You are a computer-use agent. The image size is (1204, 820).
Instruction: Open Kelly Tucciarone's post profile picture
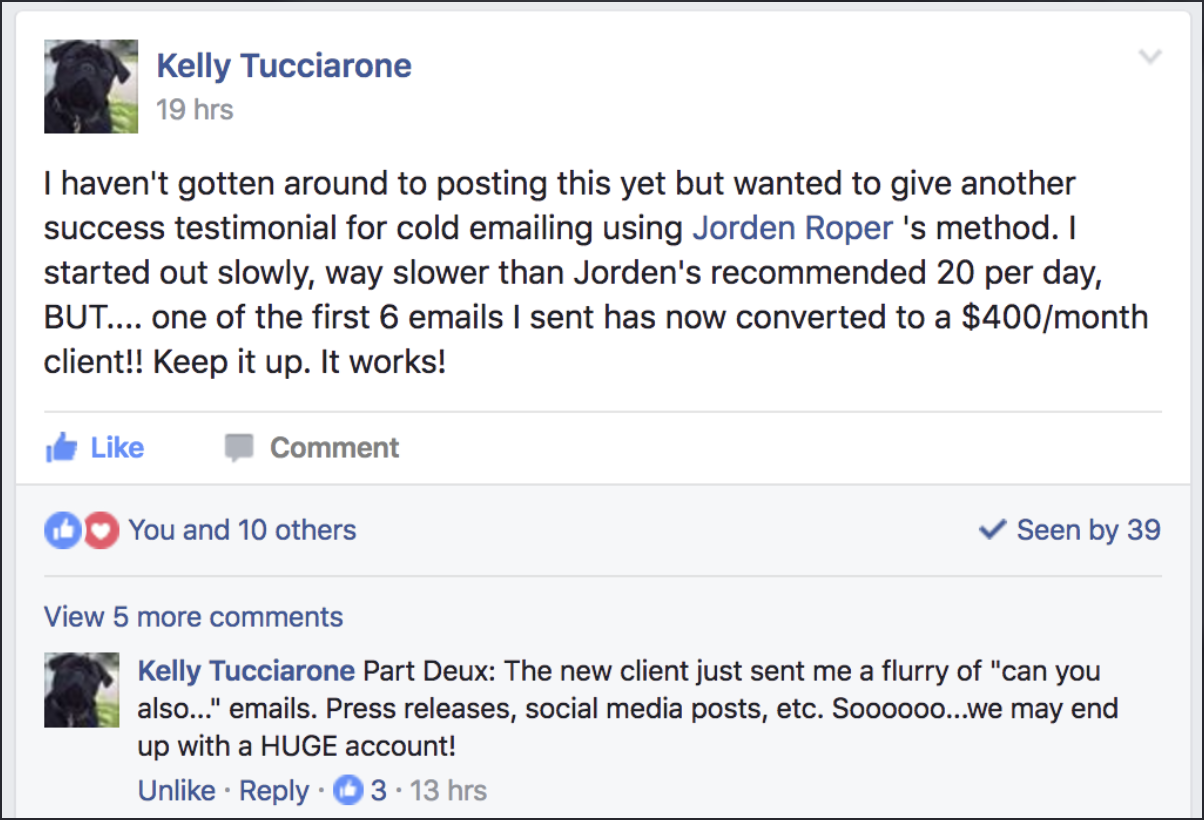(x=91, y=86)
